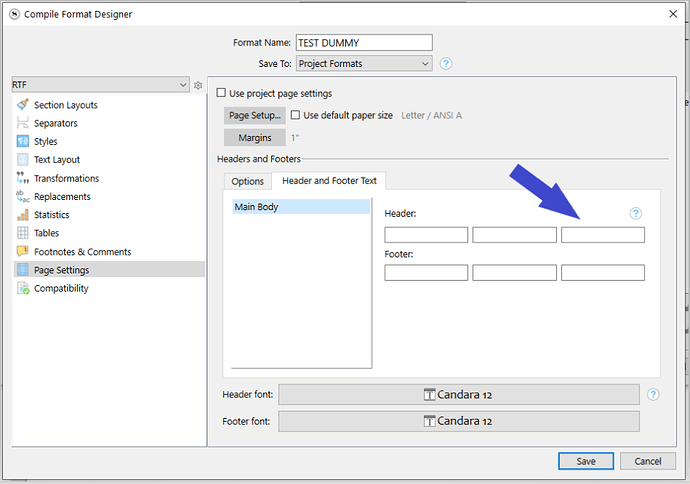Open the RTF format dropdown
Screen dimensions: 690x484
click(99, 86)
